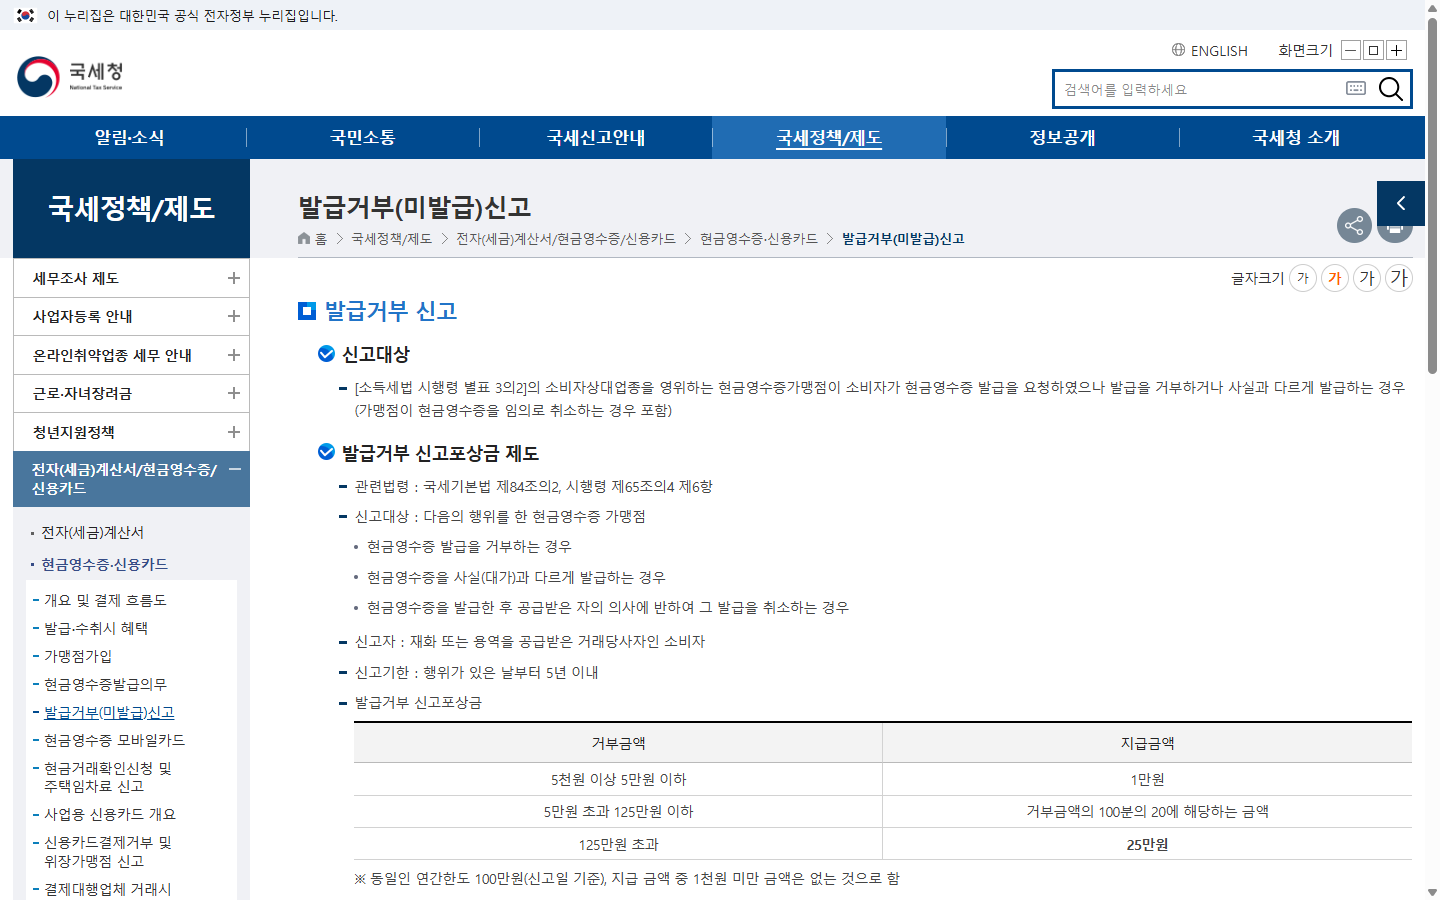Click the search magnifier icon

tap(1390, 89)
